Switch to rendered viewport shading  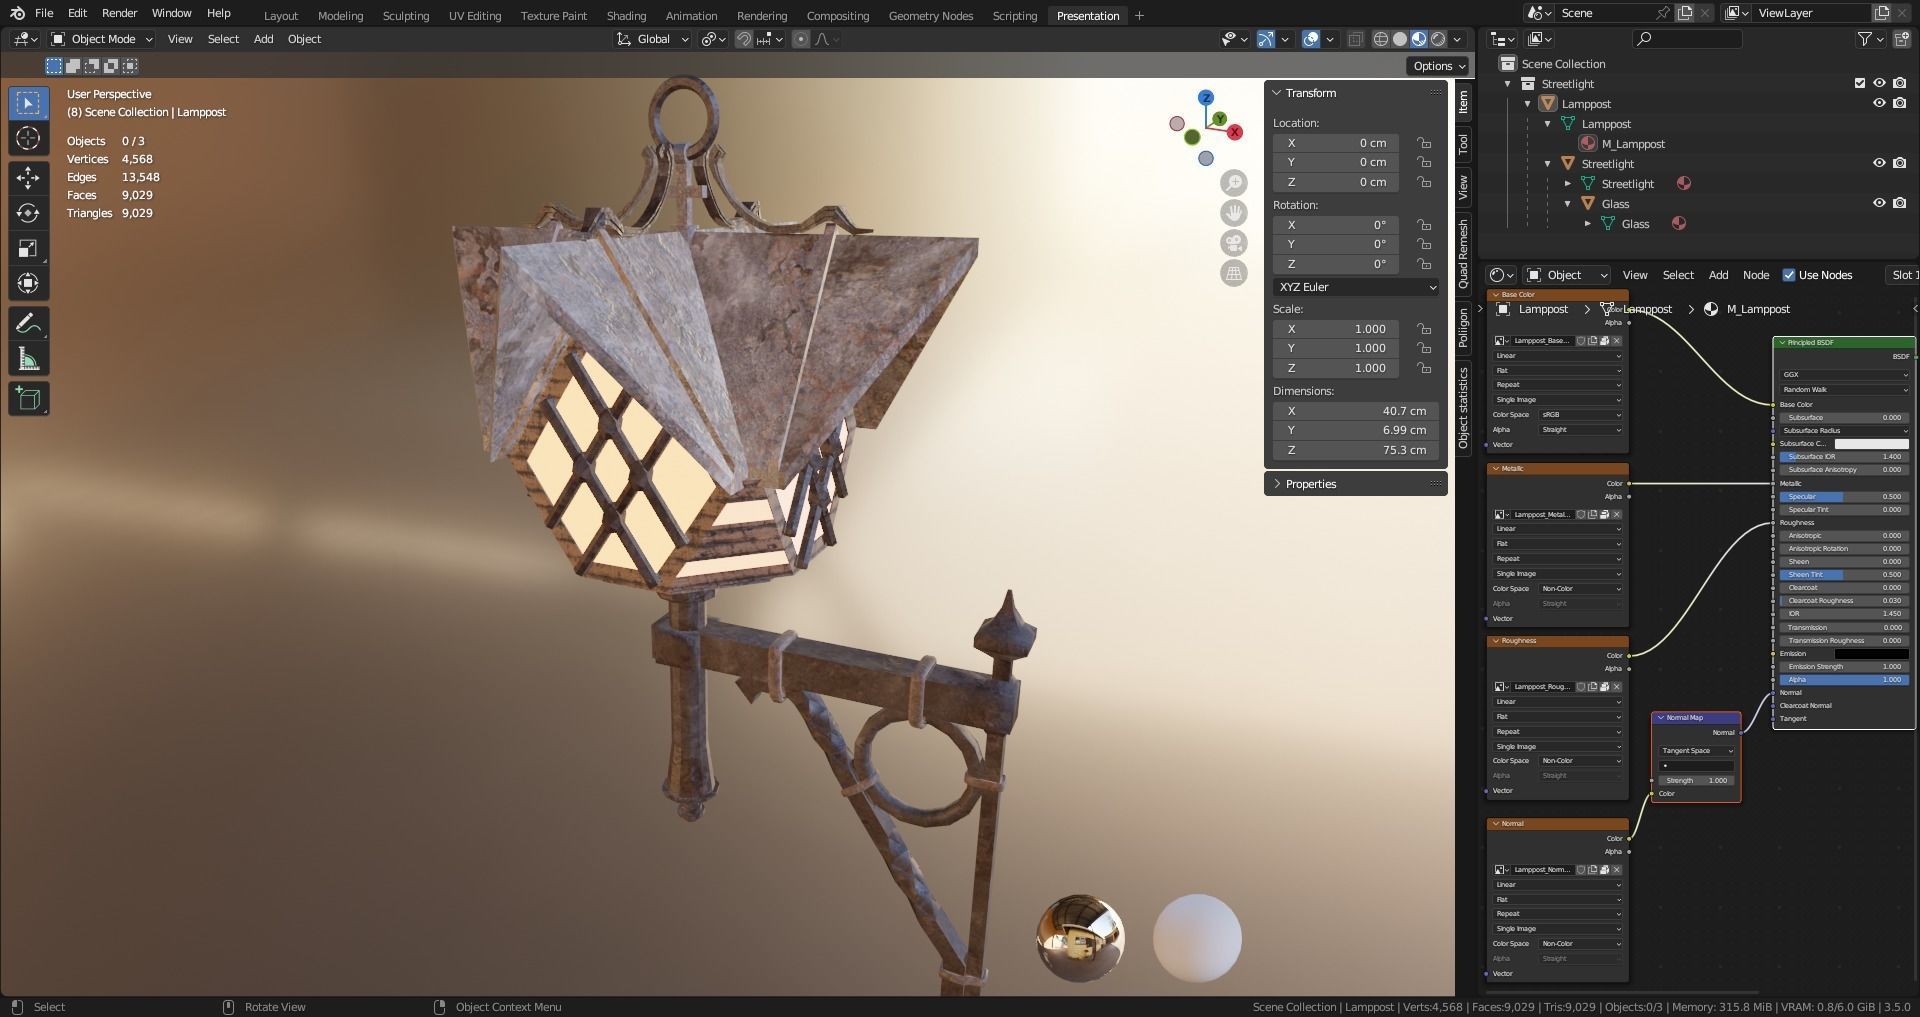click(1438, 39)
